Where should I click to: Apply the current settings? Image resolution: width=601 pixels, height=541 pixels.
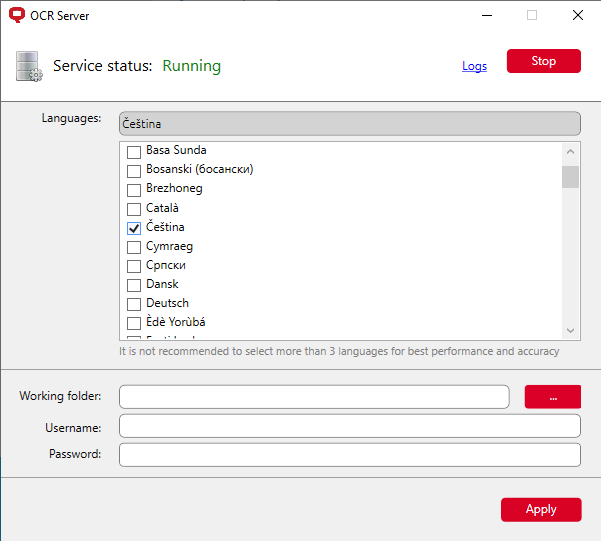[x=541, y=510]
